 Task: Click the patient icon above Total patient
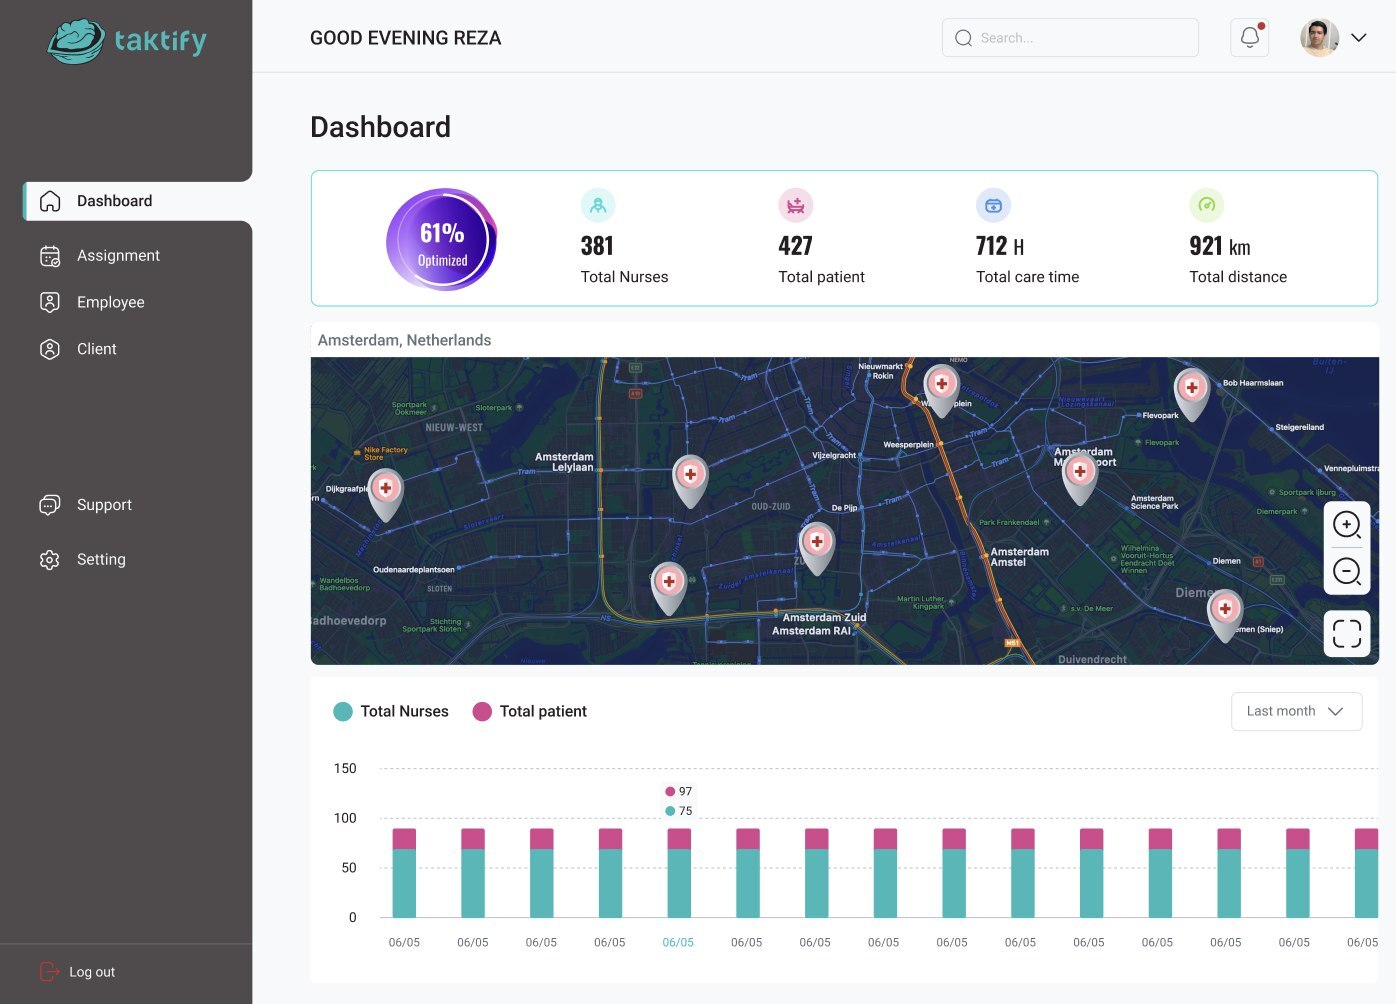pos(794,205)
